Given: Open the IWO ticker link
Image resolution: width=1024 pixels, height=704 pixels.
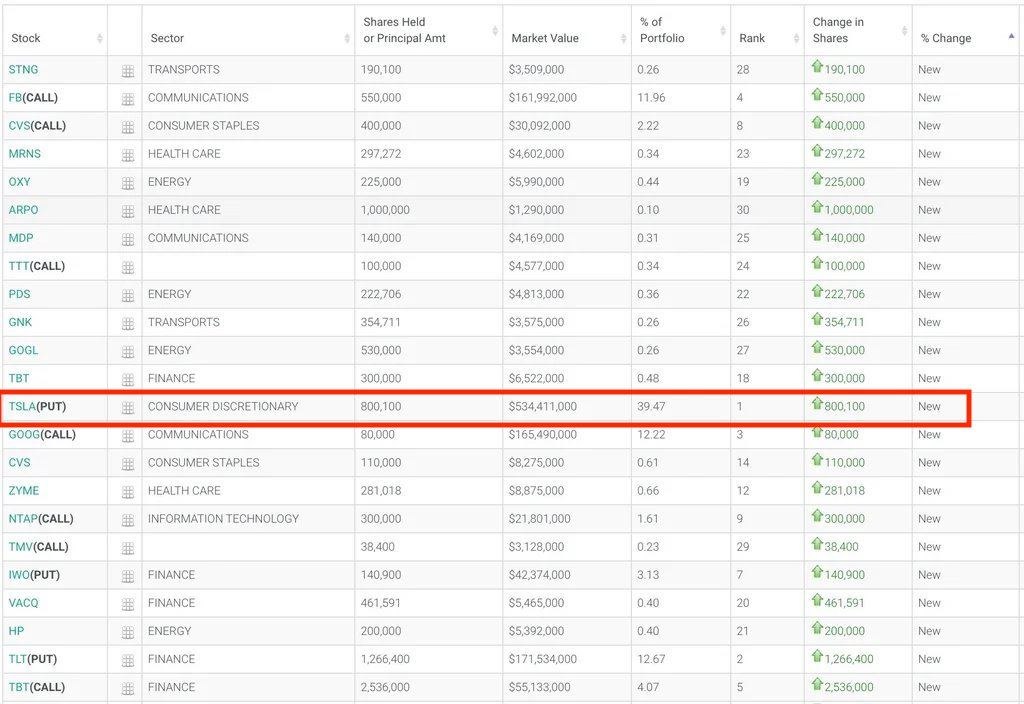Looking at the screenshot, I should 19,575.
